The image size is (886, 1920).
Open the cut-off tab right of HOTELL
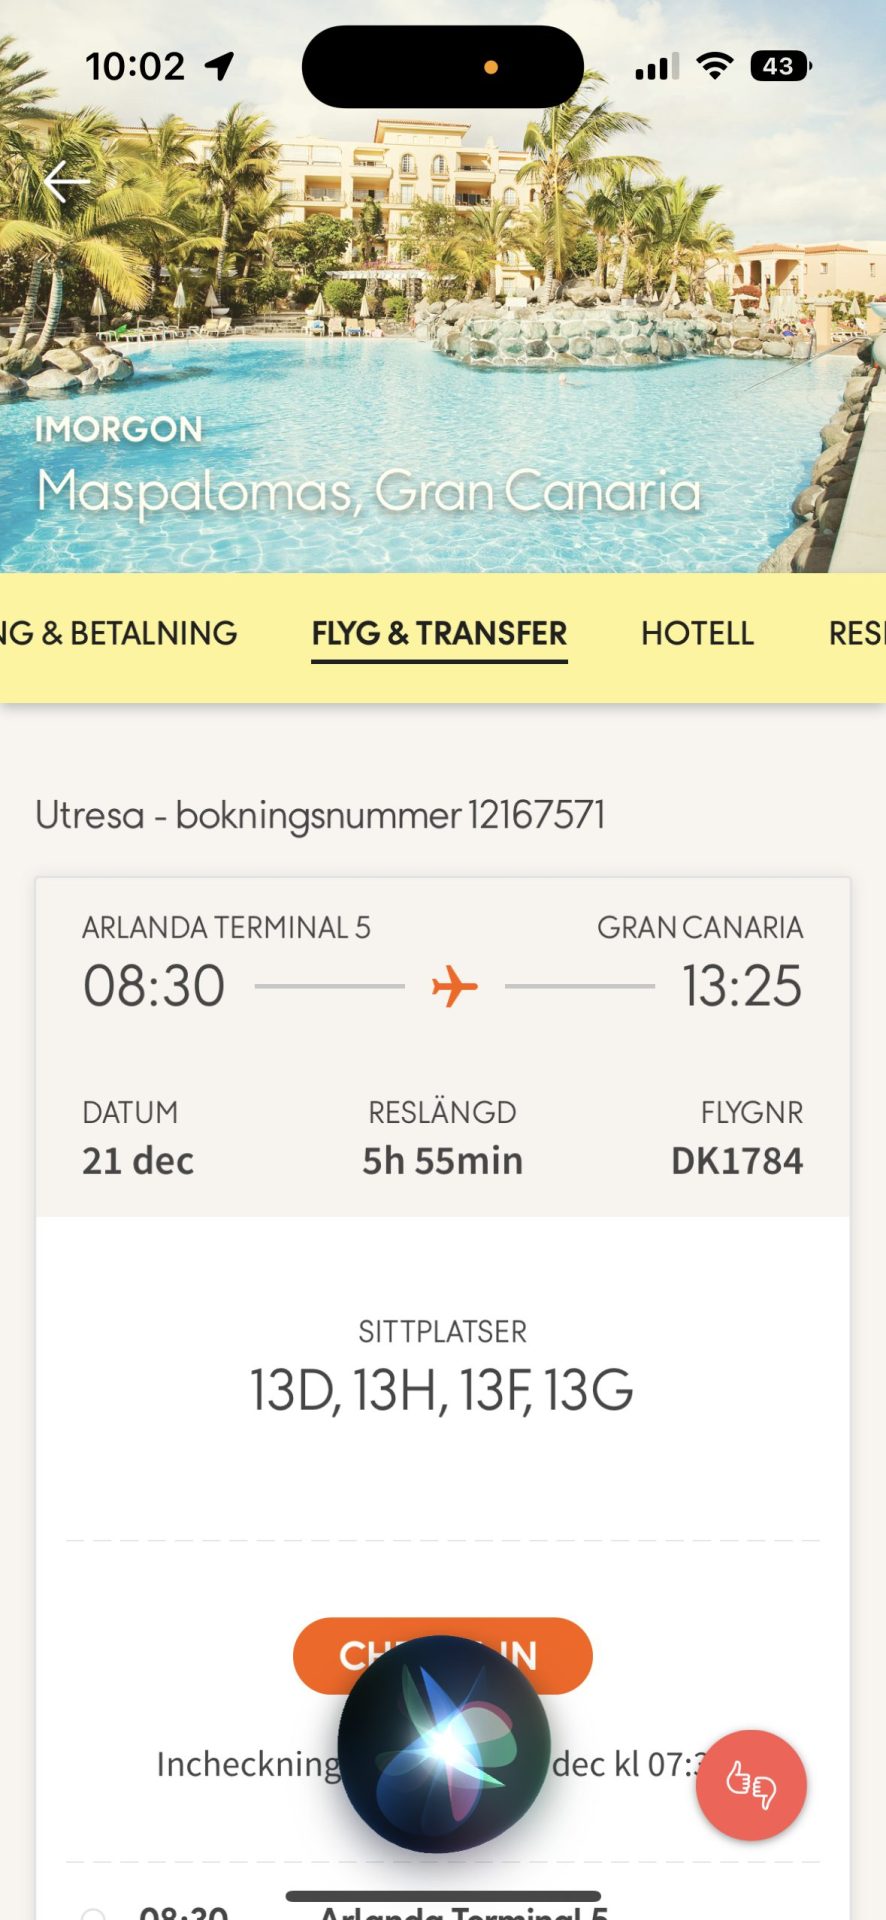click(856, 634)
